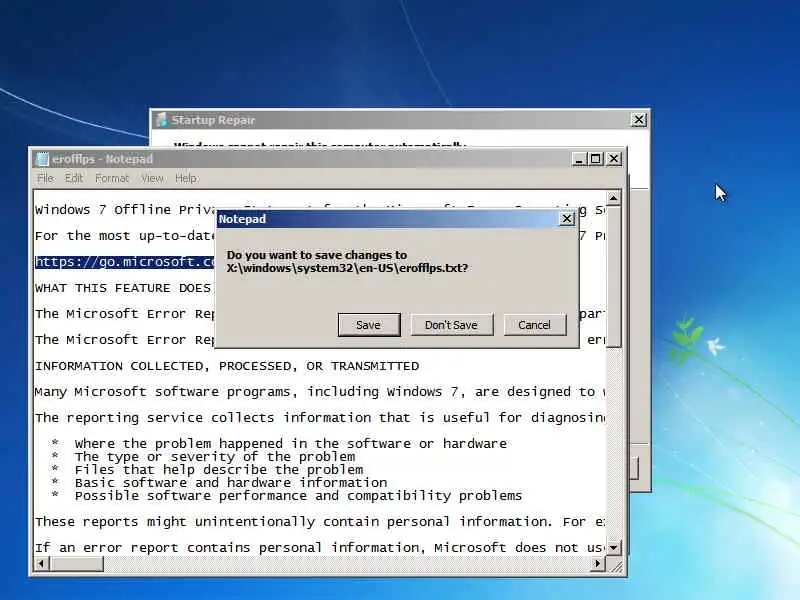Click the line starting 'The reporting service collects'
800x600 pixels.
[320, 418]
